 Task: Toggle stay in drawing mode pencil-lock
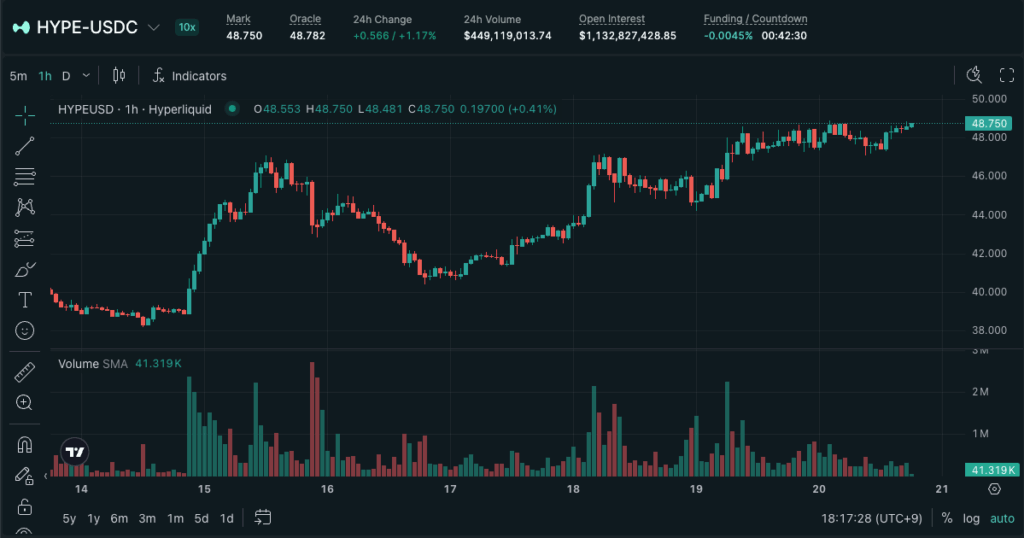(25, 476)
